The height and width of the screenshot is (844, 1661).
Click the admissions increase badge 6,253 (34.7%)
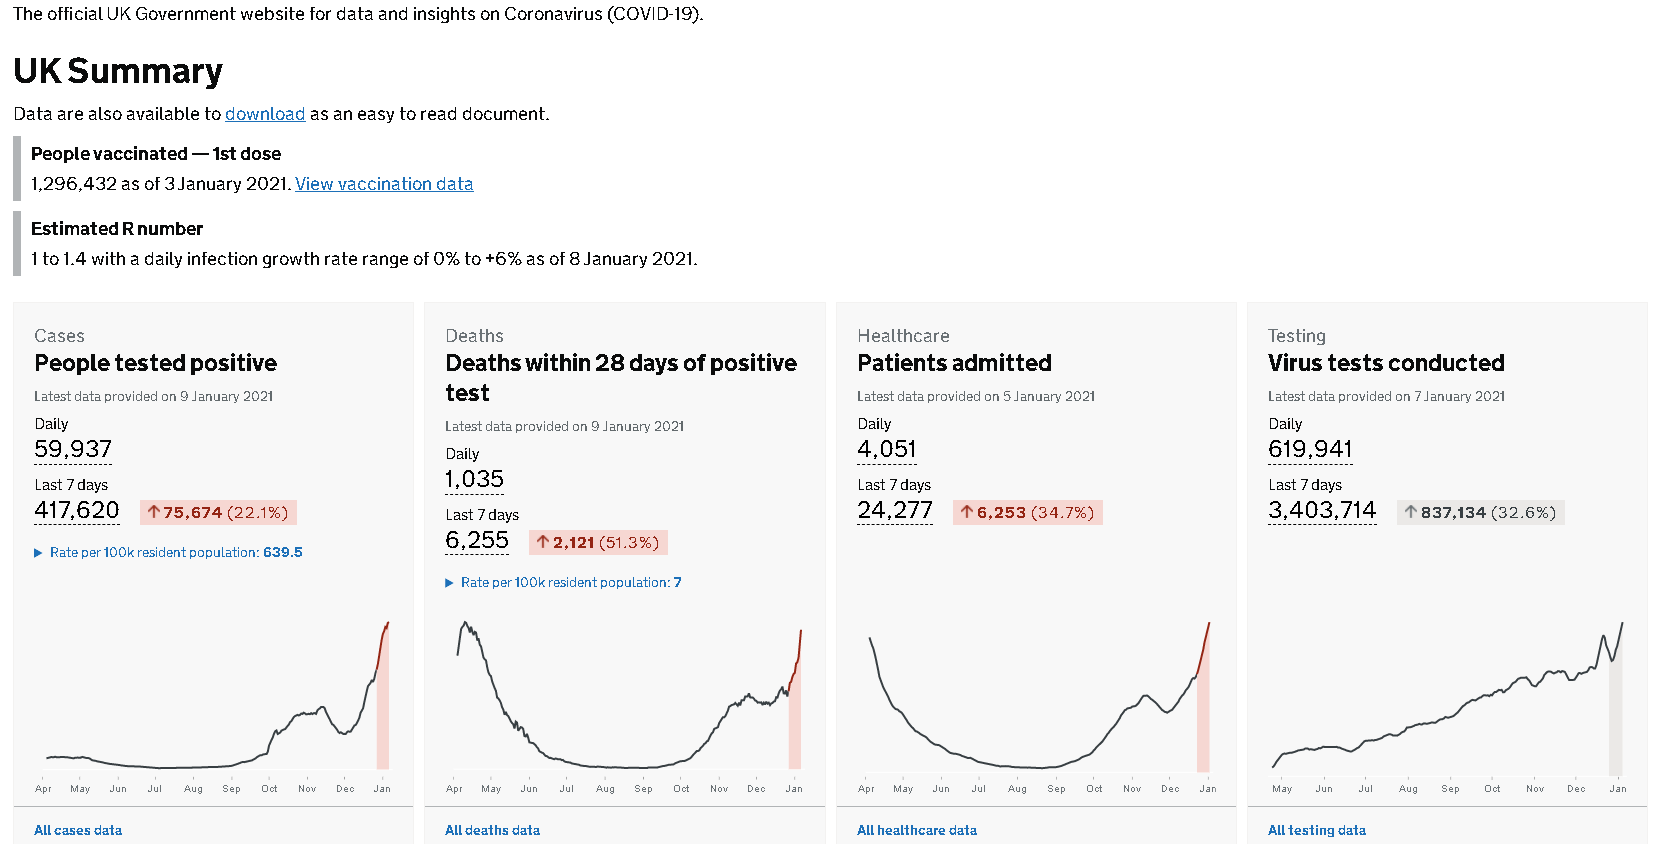[x=1027, y=512]
